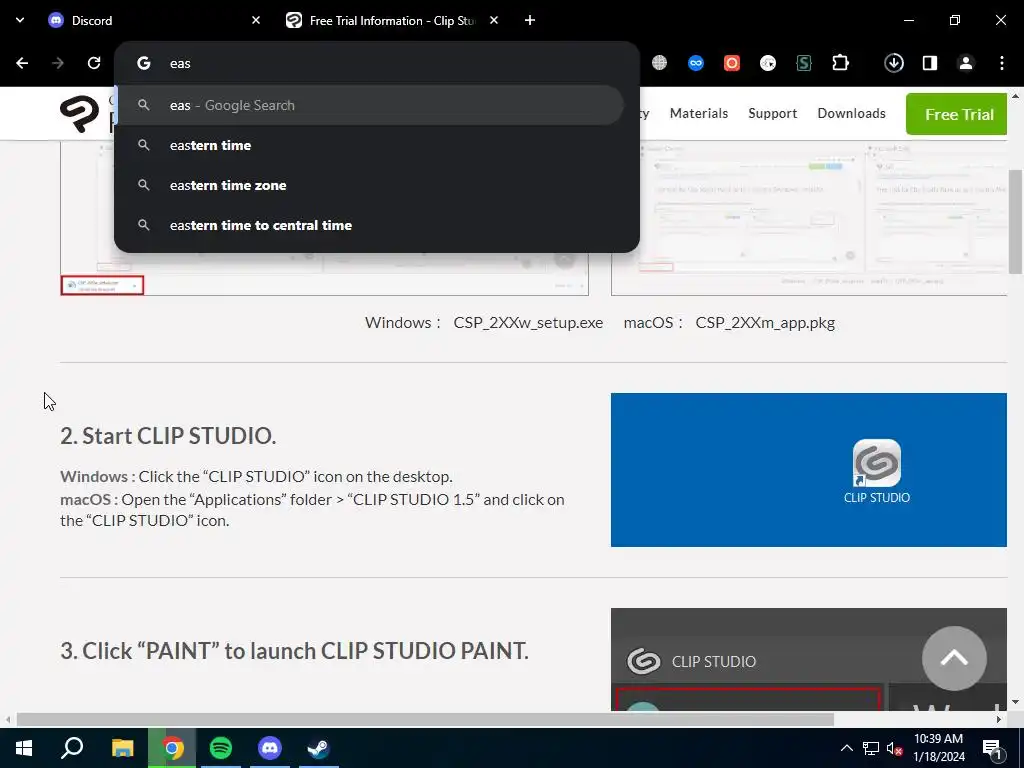Image resolution: width=1024 pixels, height=768 pixels.
Task: Open File Explorer from the taskbar
Action: [122, 748]
